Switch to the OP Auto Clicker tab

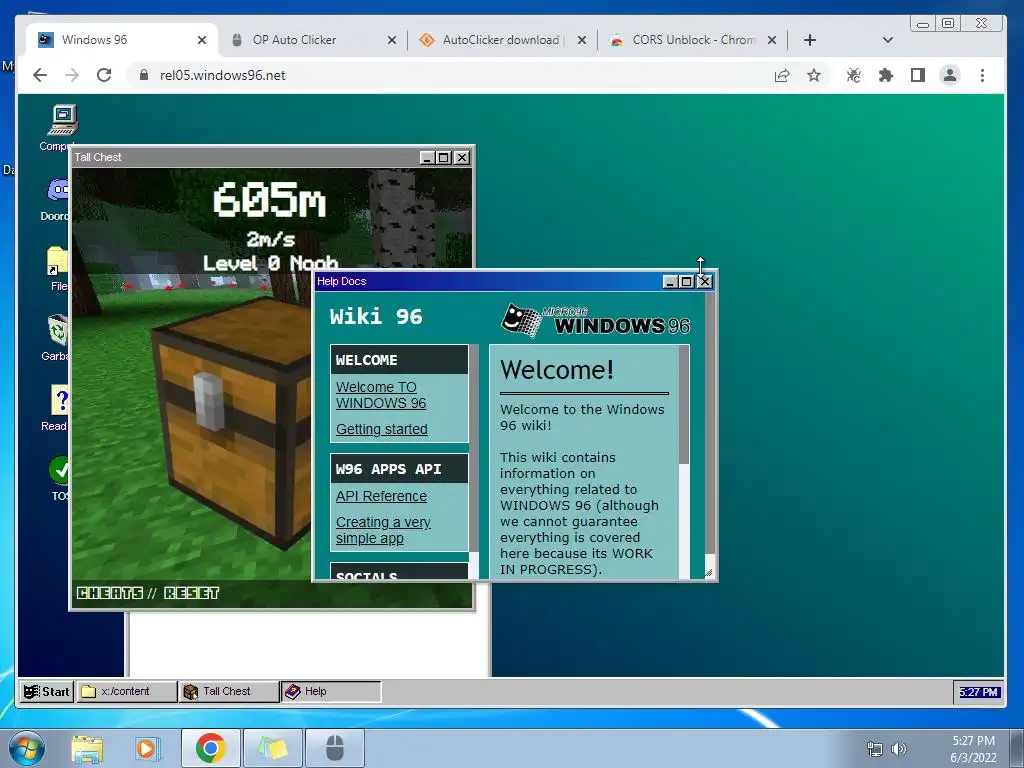(x=313, y=40)
